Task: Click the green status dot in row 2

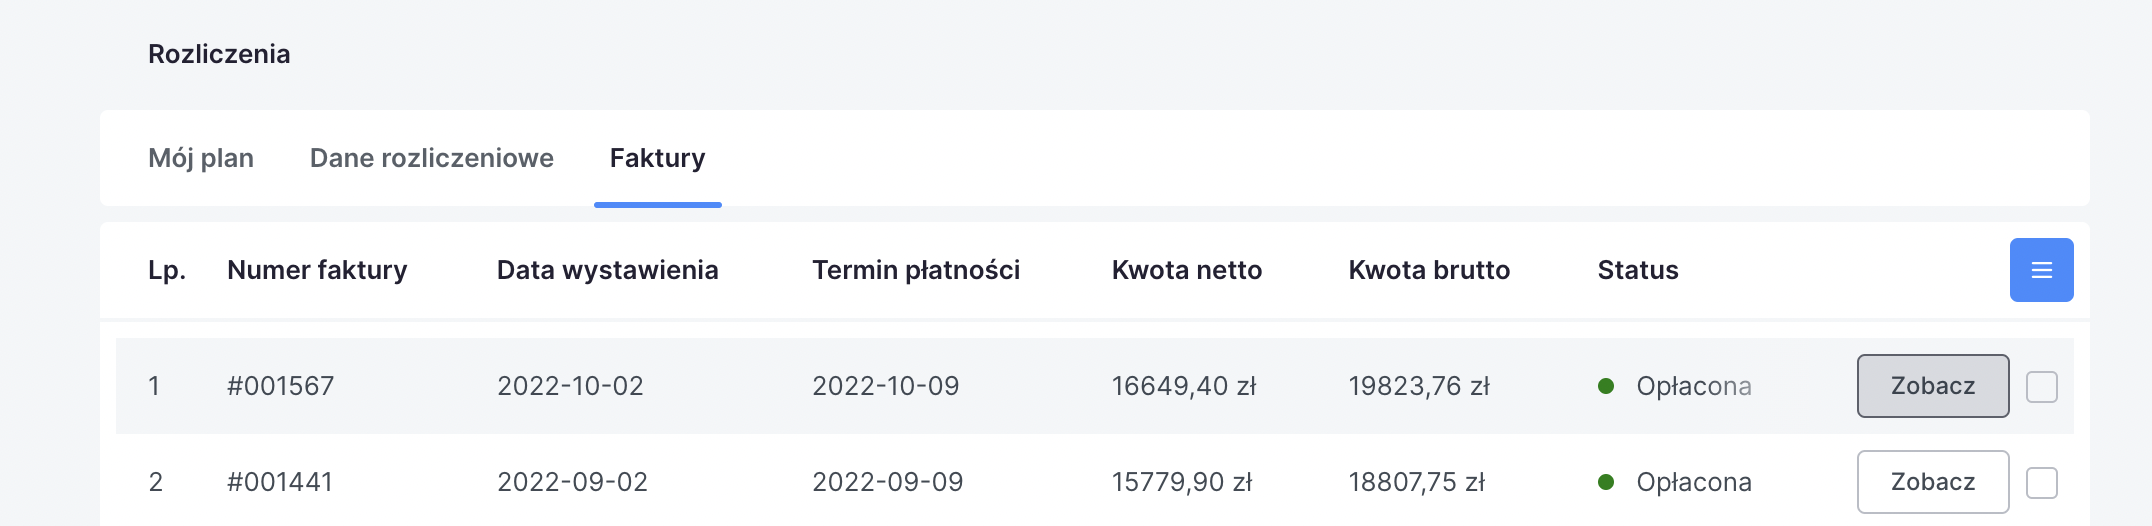Action: click(1606, 482)
